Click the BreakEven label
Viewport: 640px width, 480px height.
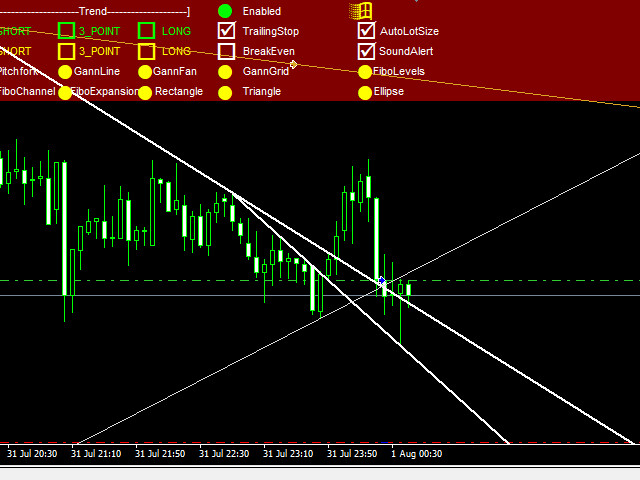click(269, 51)
